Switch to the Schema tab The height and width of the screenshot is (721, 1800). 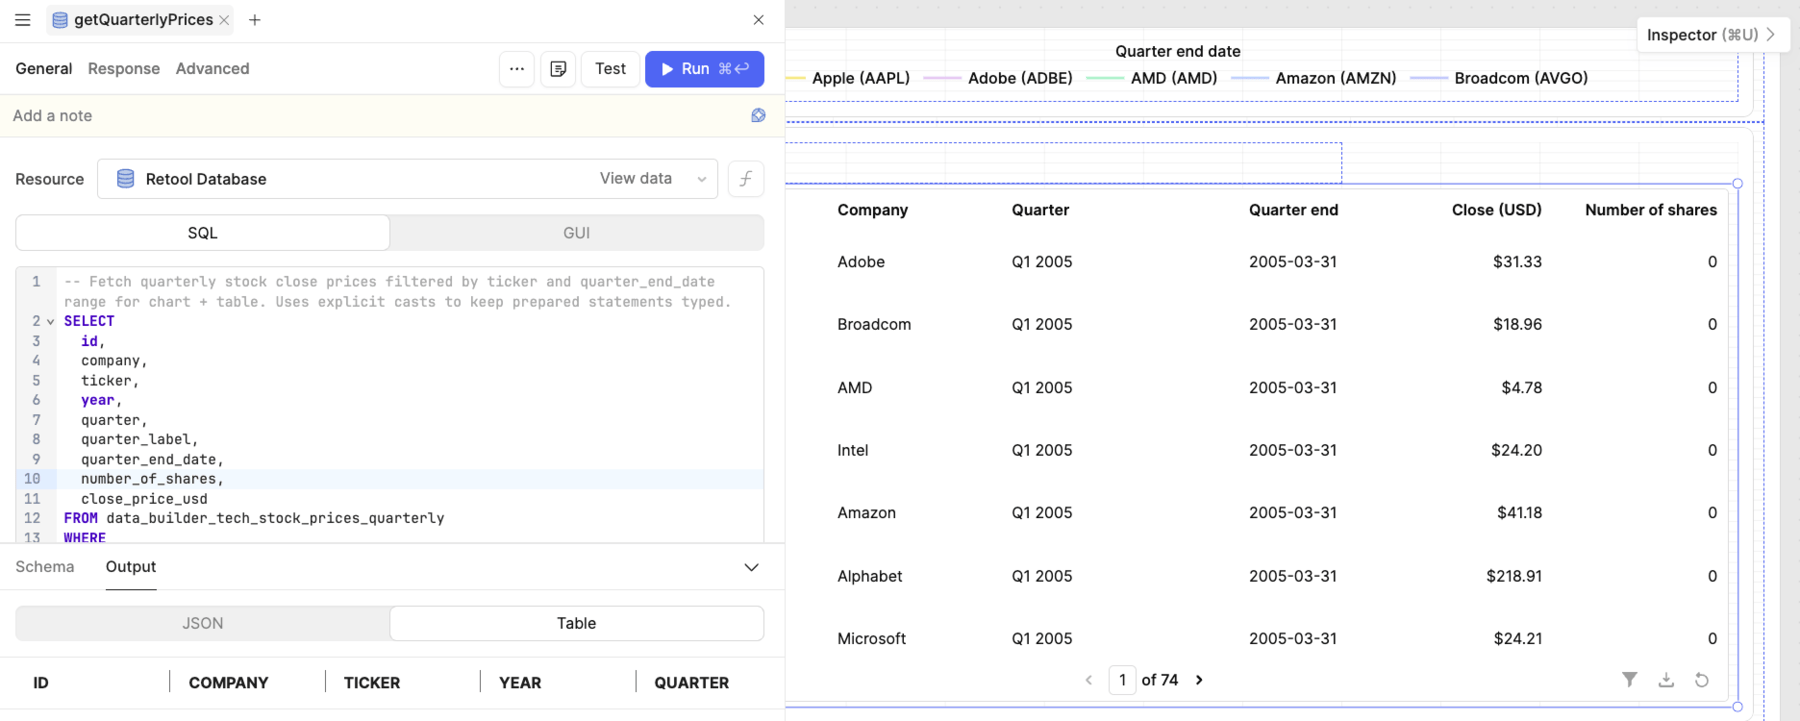[45, 567]
